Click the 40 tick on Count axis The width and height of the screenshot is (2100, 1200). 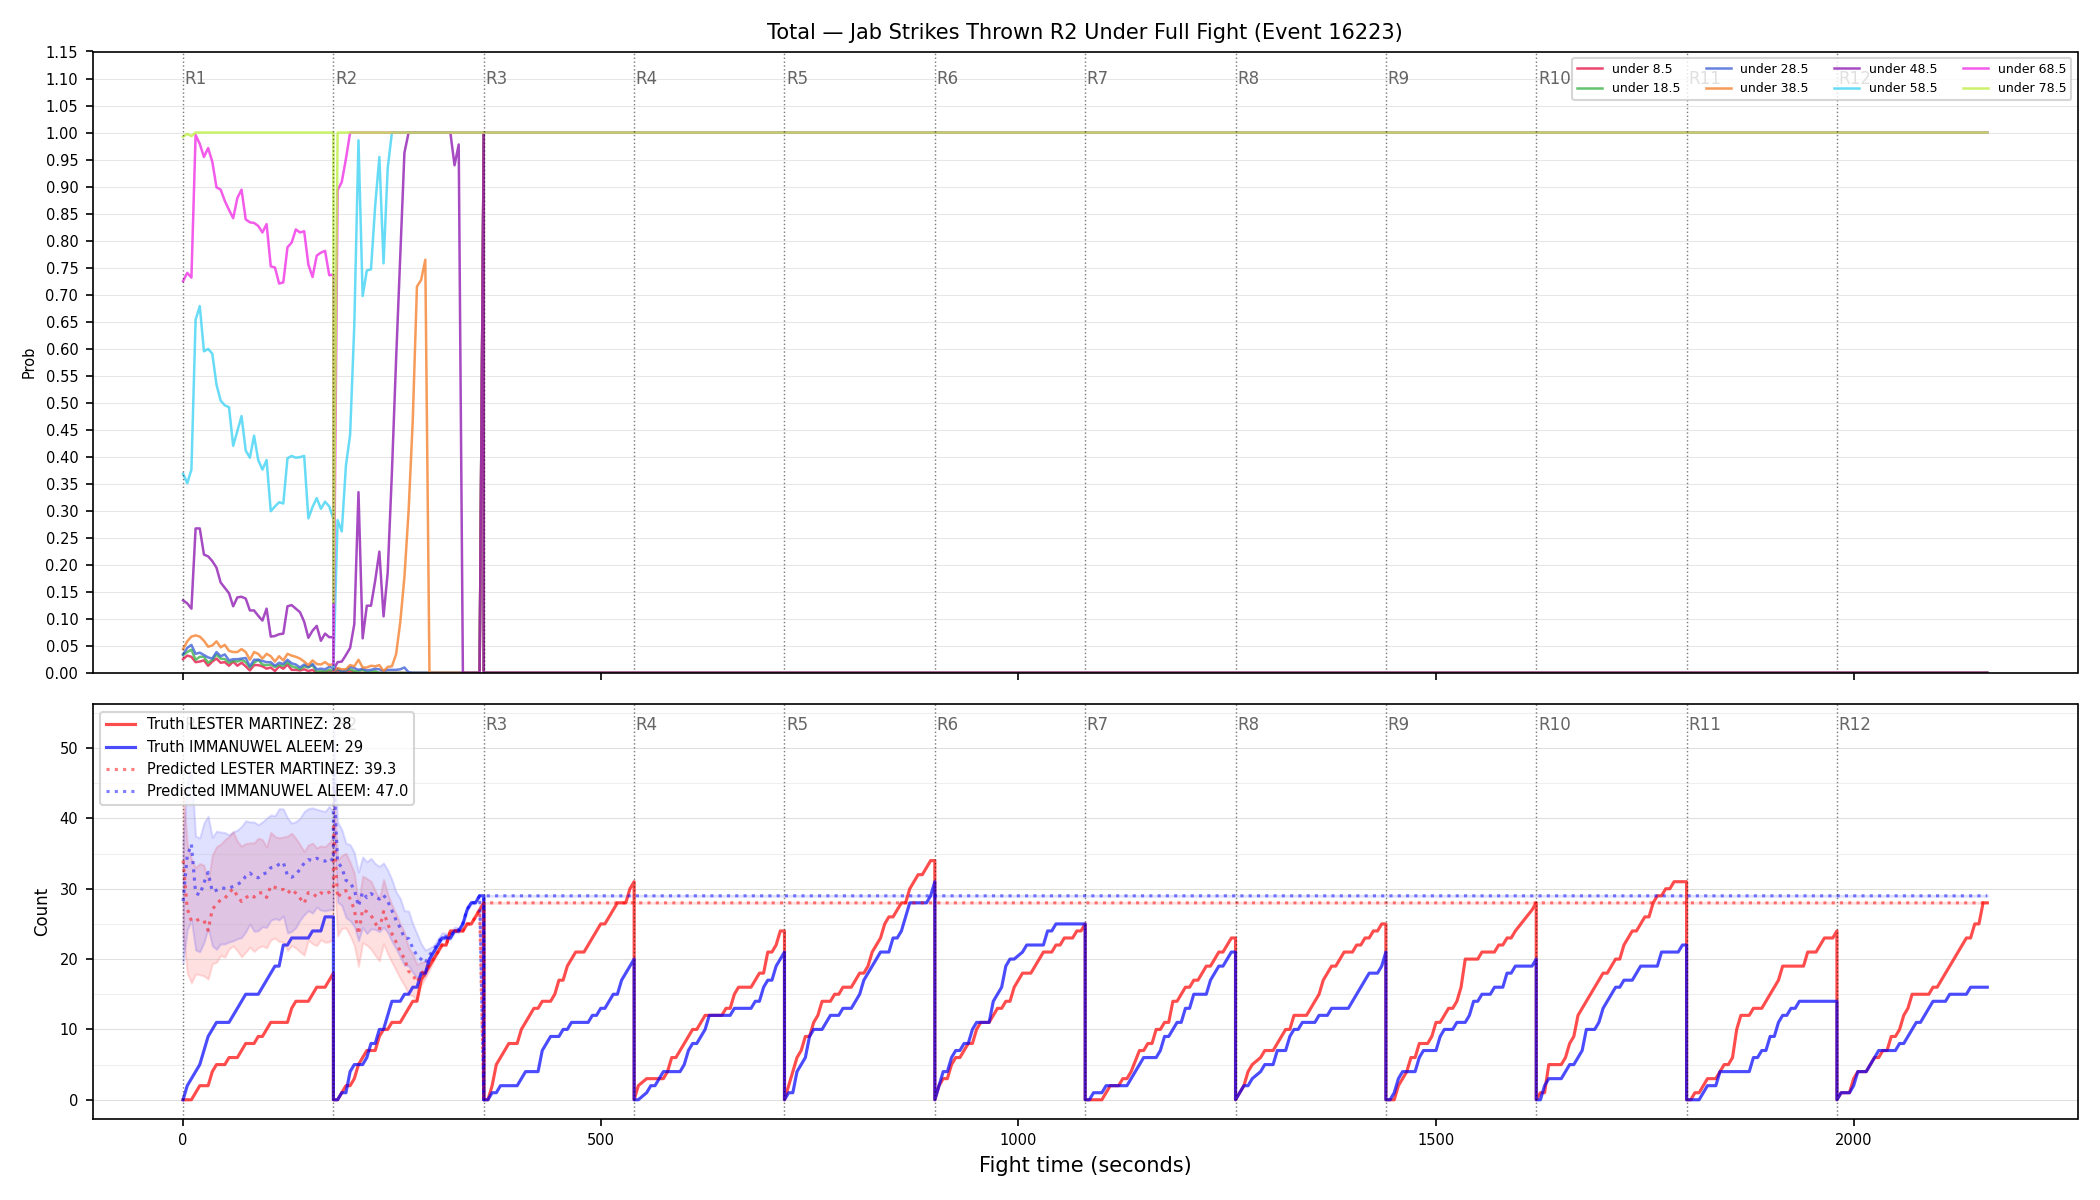click(x=69, y=818)
